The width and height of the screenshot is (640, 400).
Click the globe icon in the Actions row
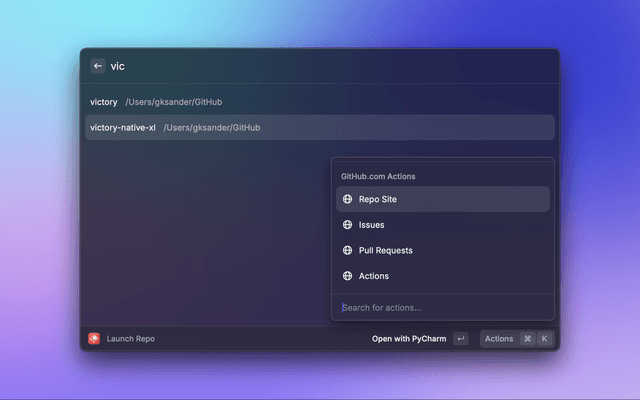click(348, 276)
